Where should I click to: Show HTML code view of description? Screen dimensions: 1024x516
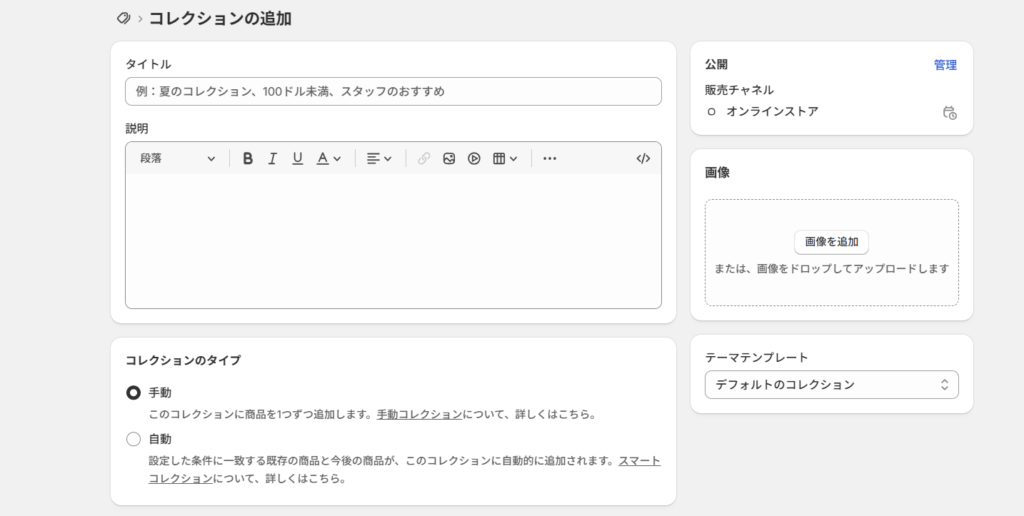coord(643,158)
